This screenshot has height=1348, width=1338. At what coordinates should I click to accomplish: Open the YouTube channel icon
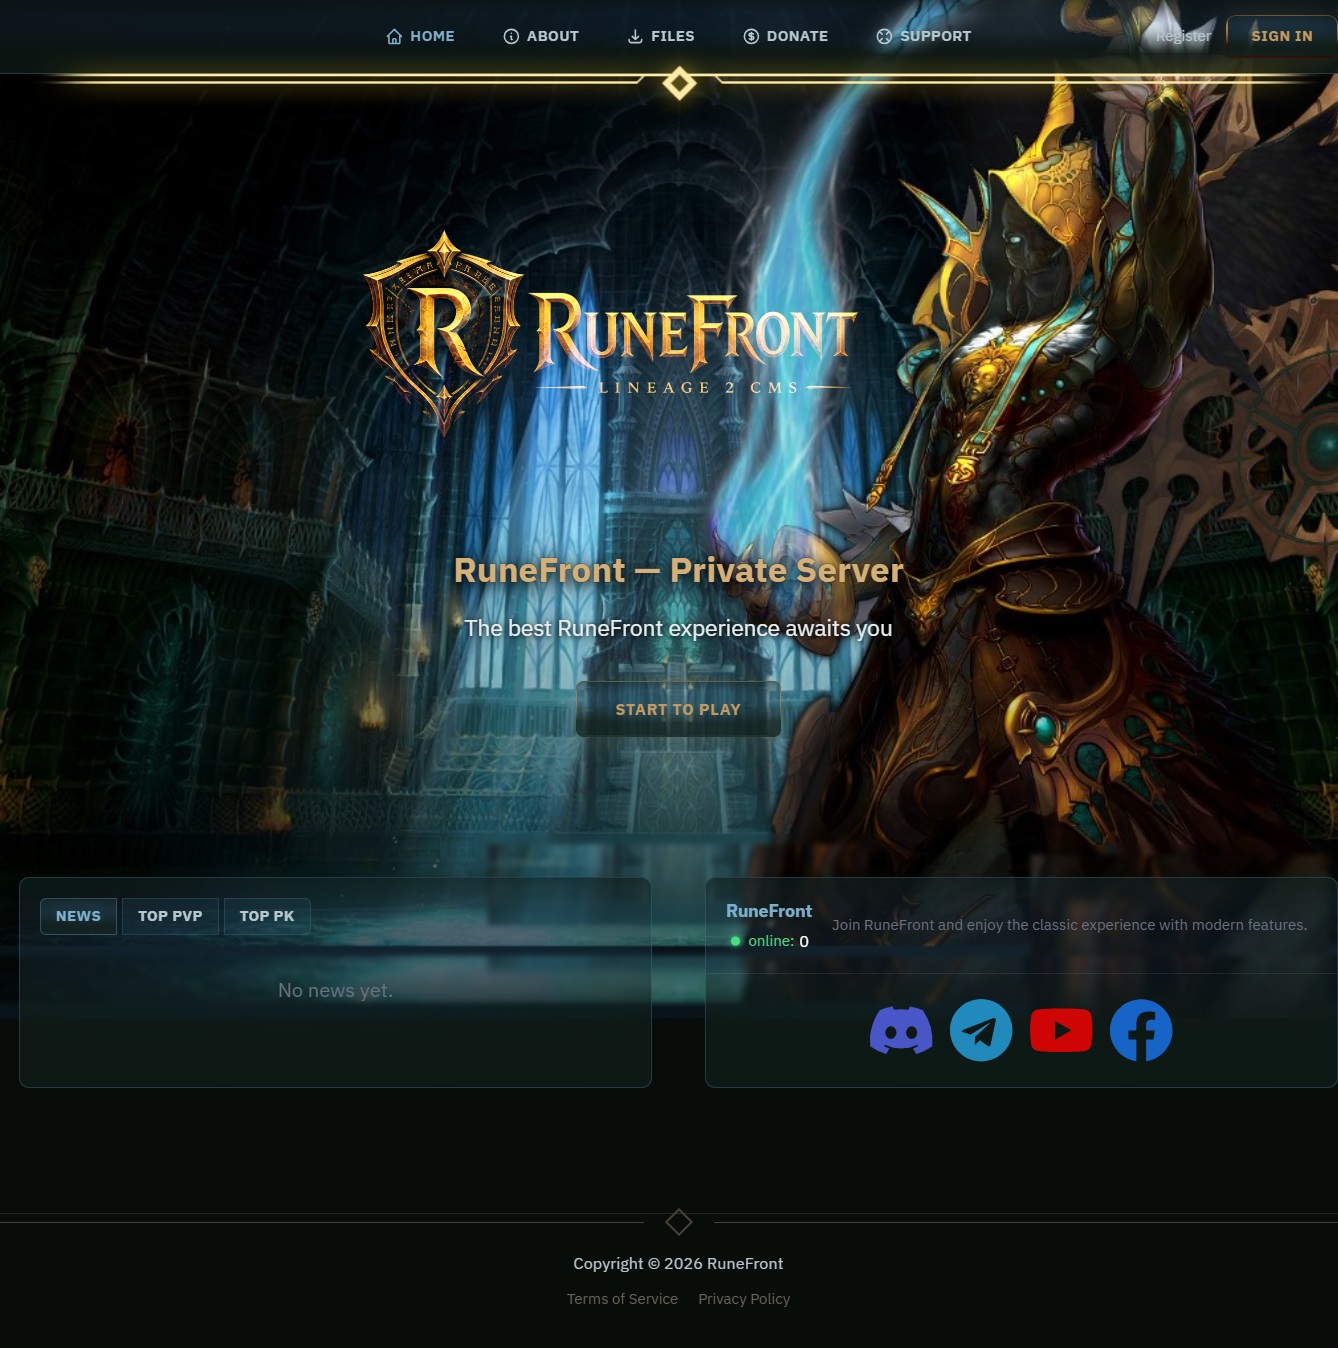[x=1061, y=1030]
